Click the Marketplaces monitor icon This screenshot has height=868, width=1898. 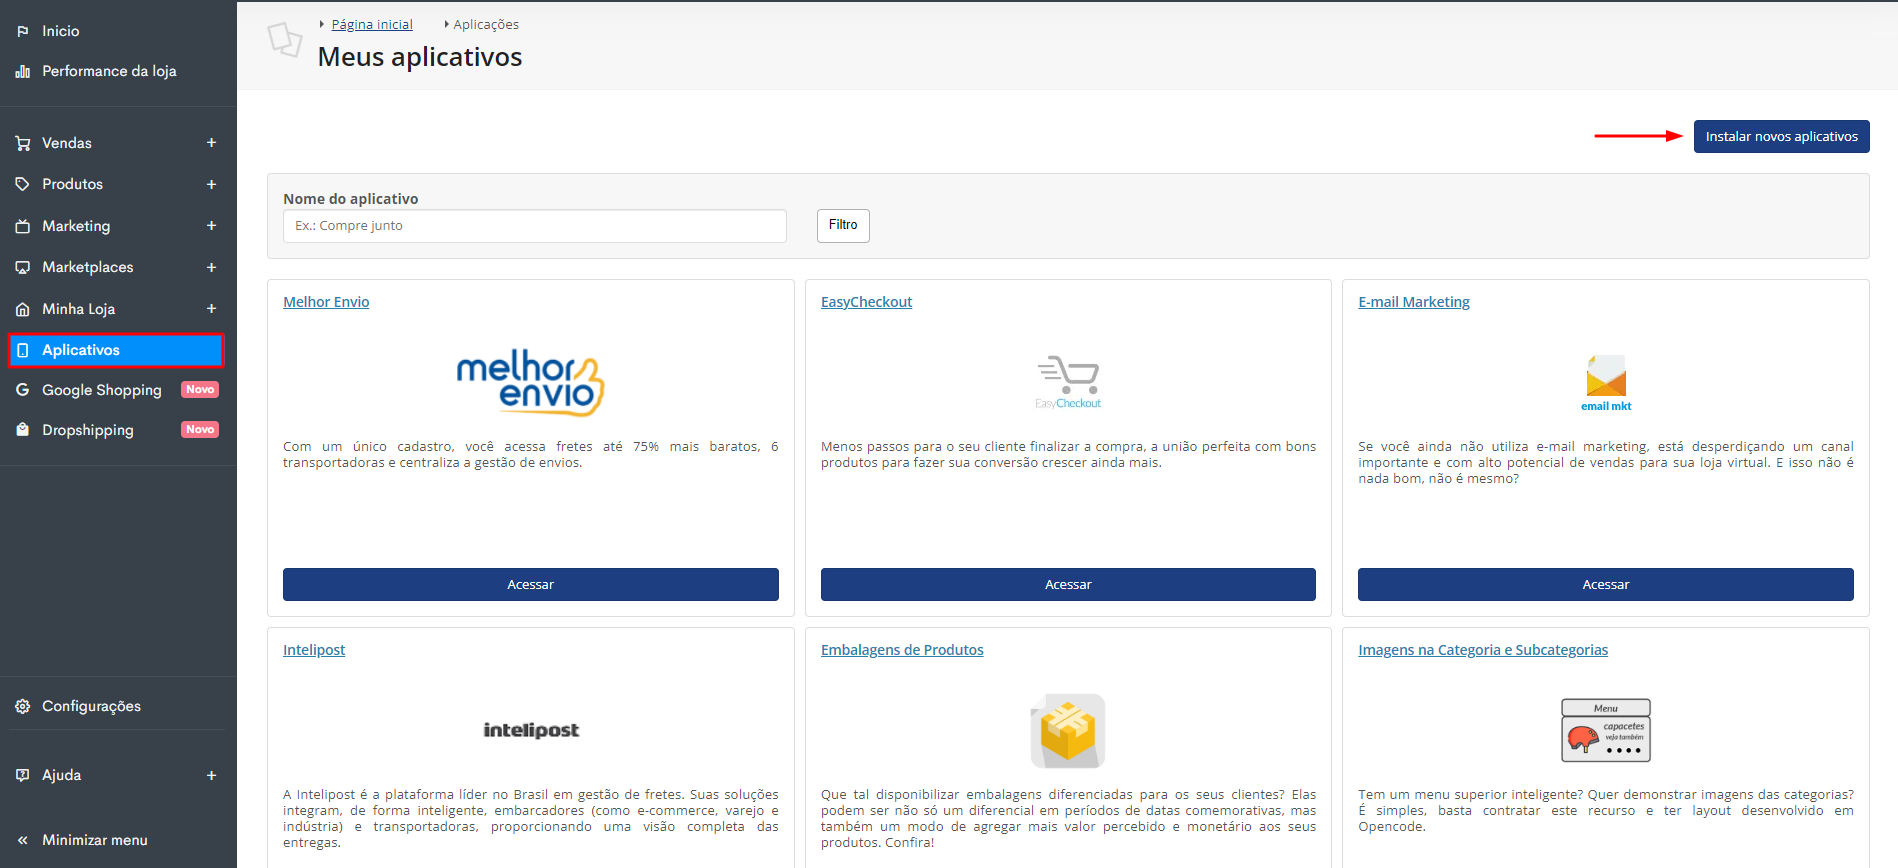23,267
